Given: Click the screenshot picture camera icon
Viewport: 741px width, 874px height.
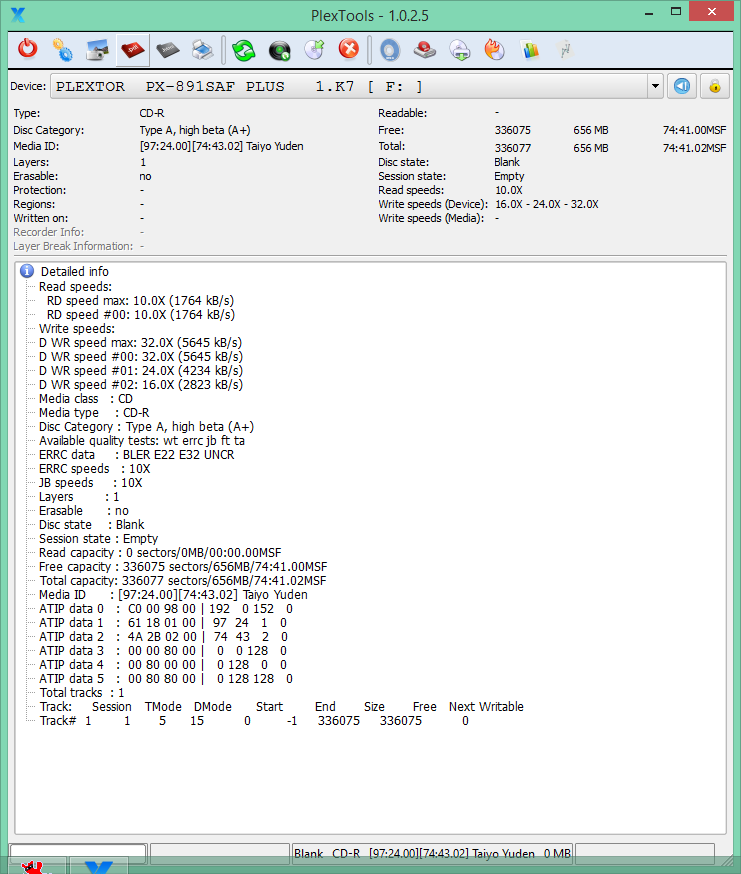Looking at the screenshot, I should coord(98,50).
